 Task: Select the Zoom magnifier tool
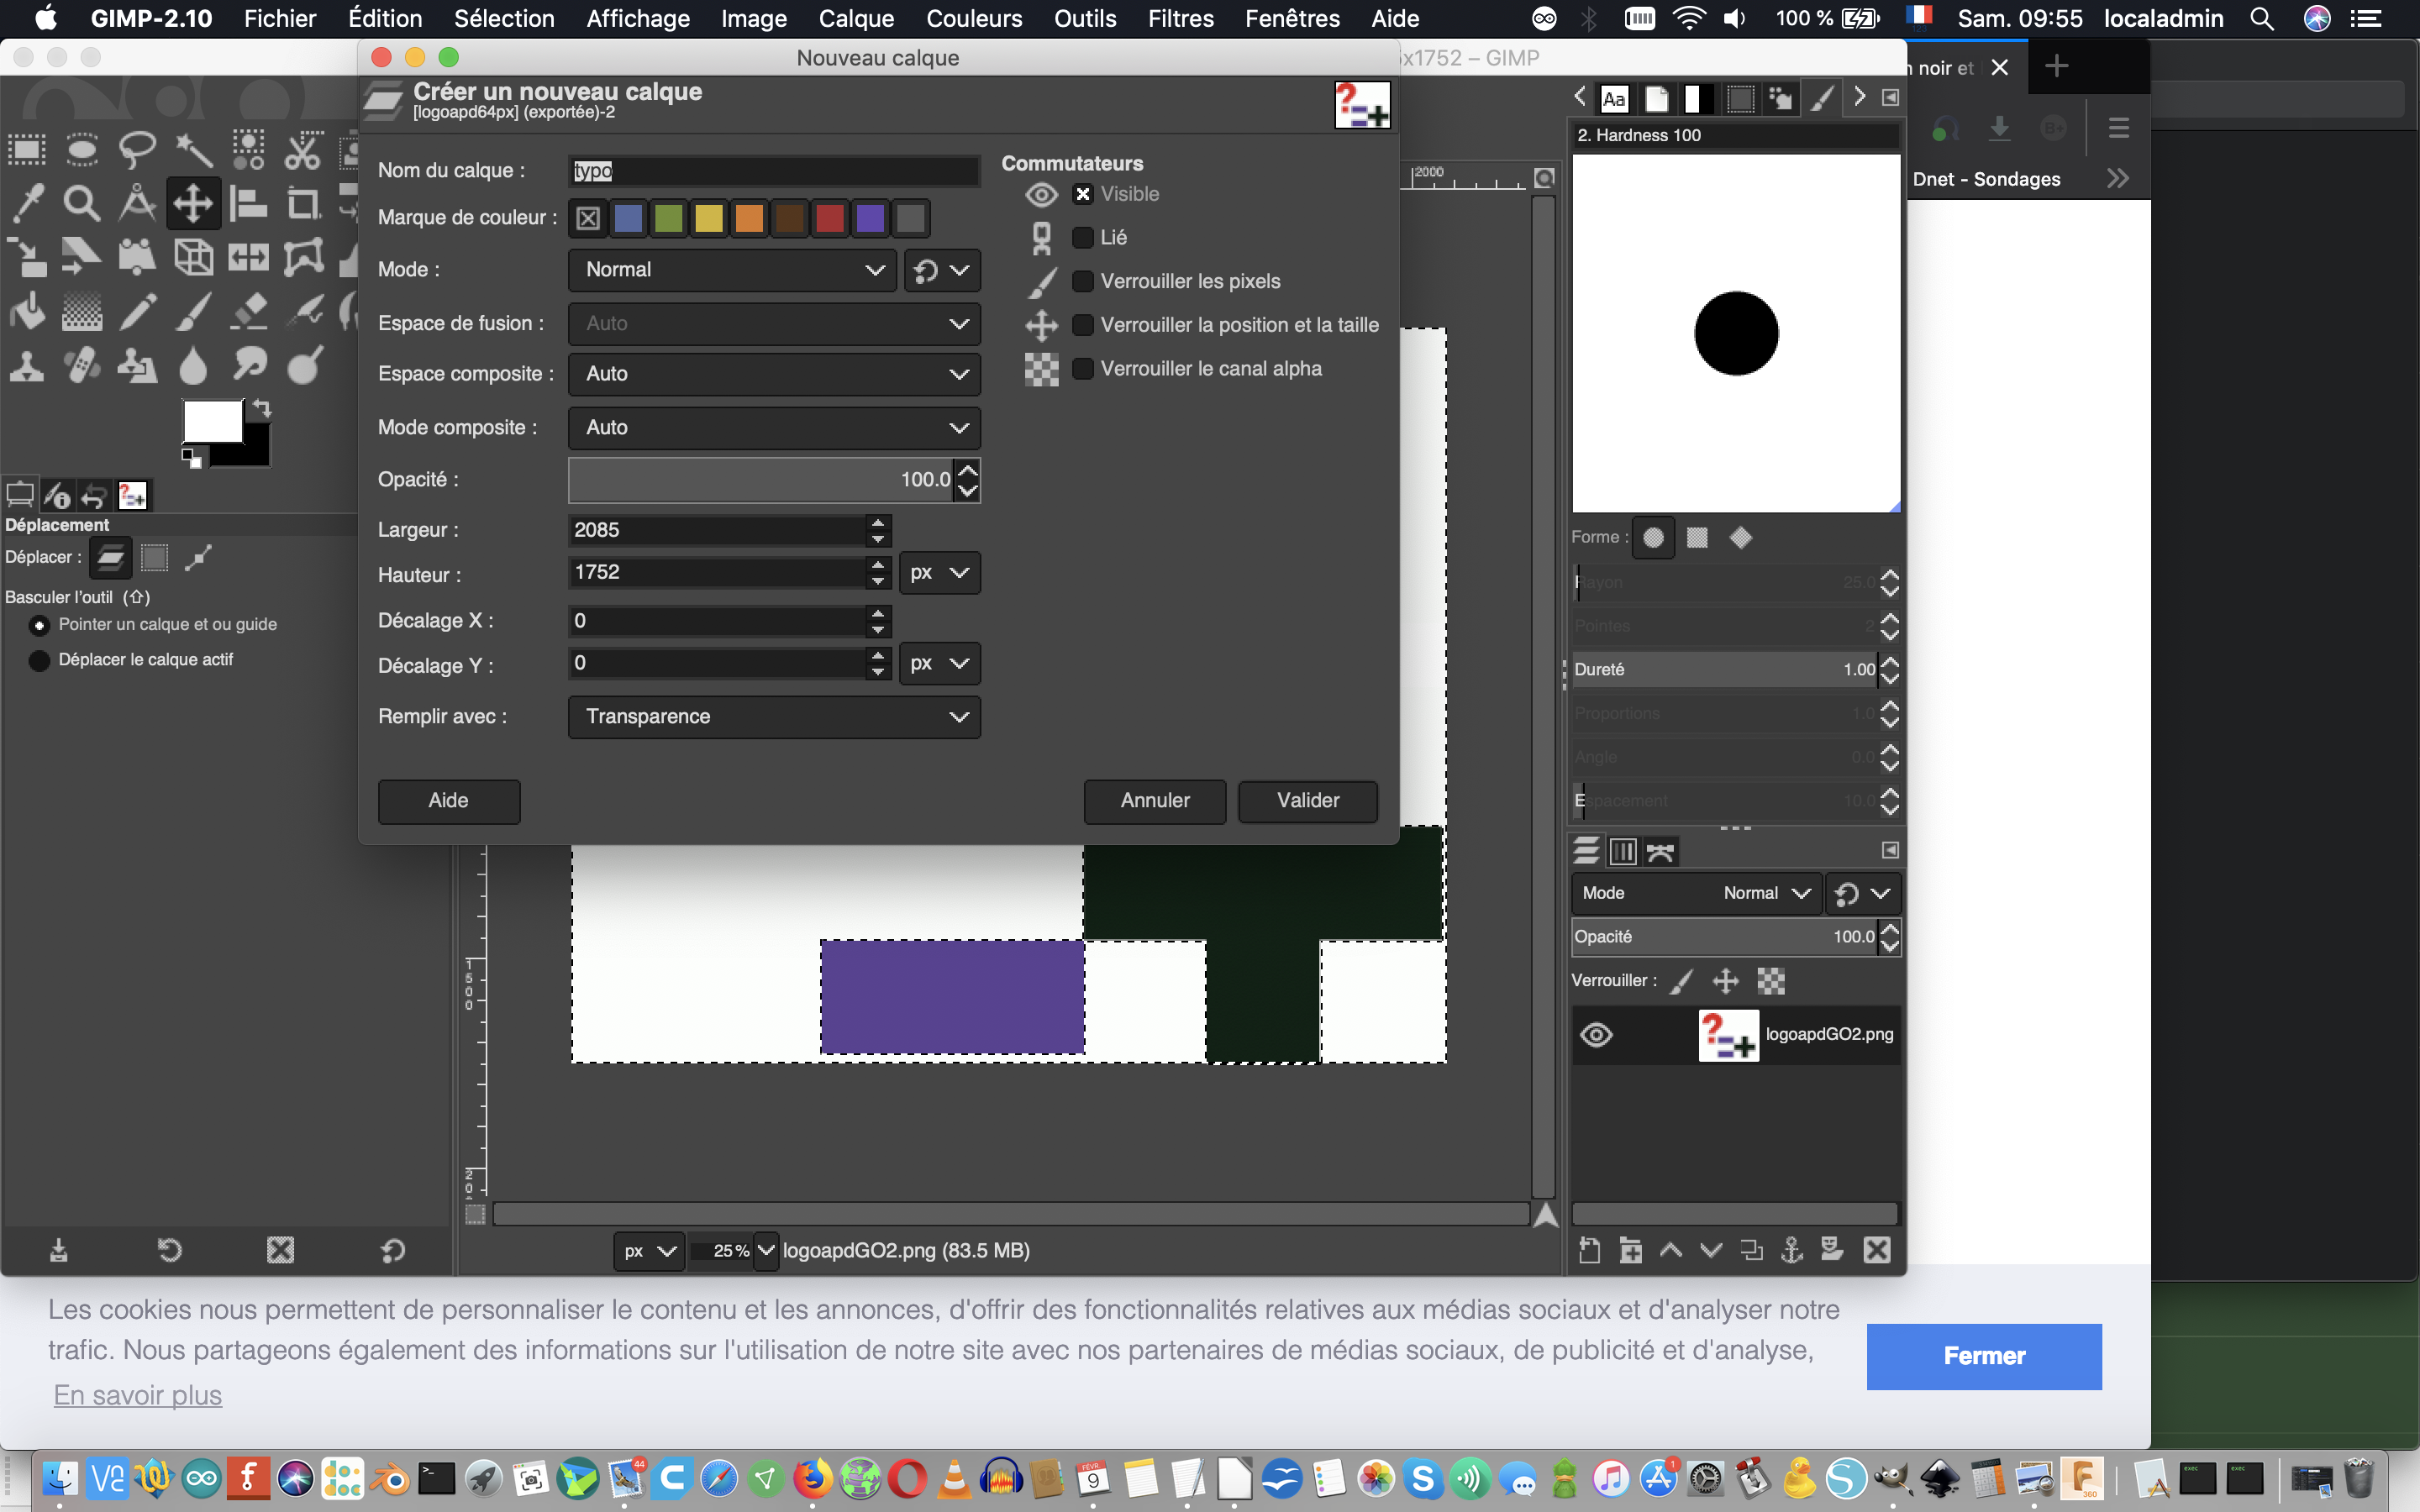(81, 203)
